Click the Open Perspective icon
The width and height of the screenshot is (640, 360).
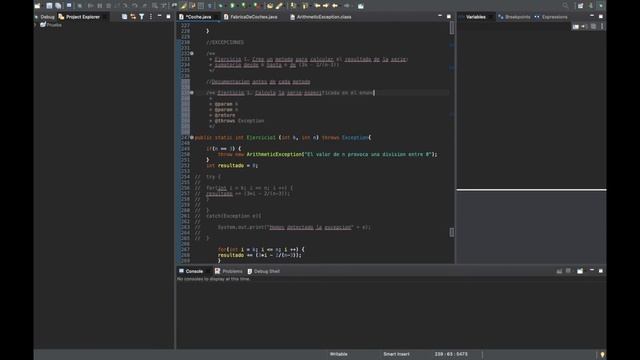point(580,6)
